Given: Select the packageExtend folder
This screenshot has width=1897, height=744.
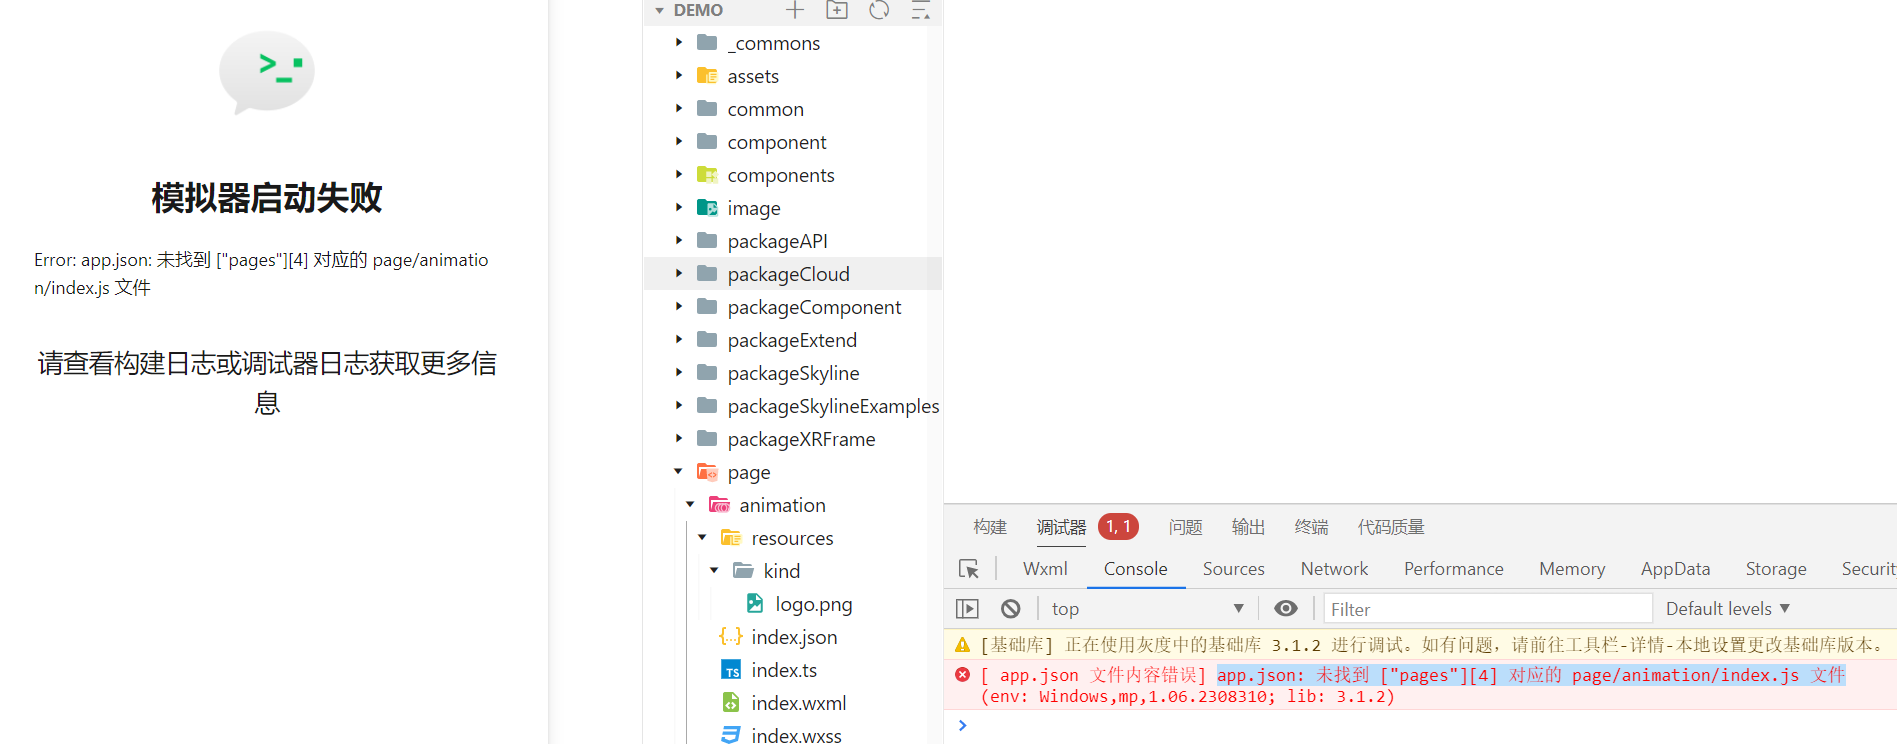Looking at the screenshot, I should [x=793, y=340].
